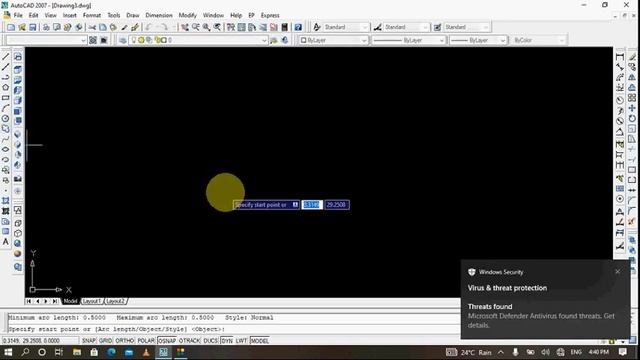This screenshot has width=640, height=360.
Task: Open the Express menu
Action: tap(270, 15)
